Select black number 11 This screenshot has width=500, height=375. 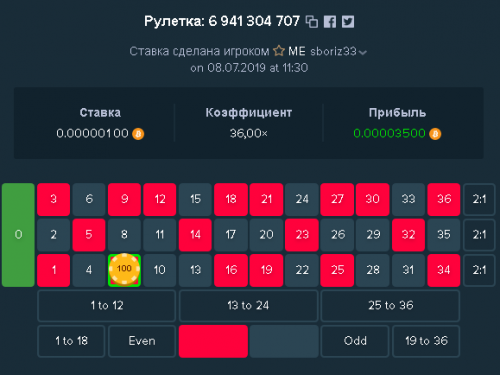[x=160, y=235]
